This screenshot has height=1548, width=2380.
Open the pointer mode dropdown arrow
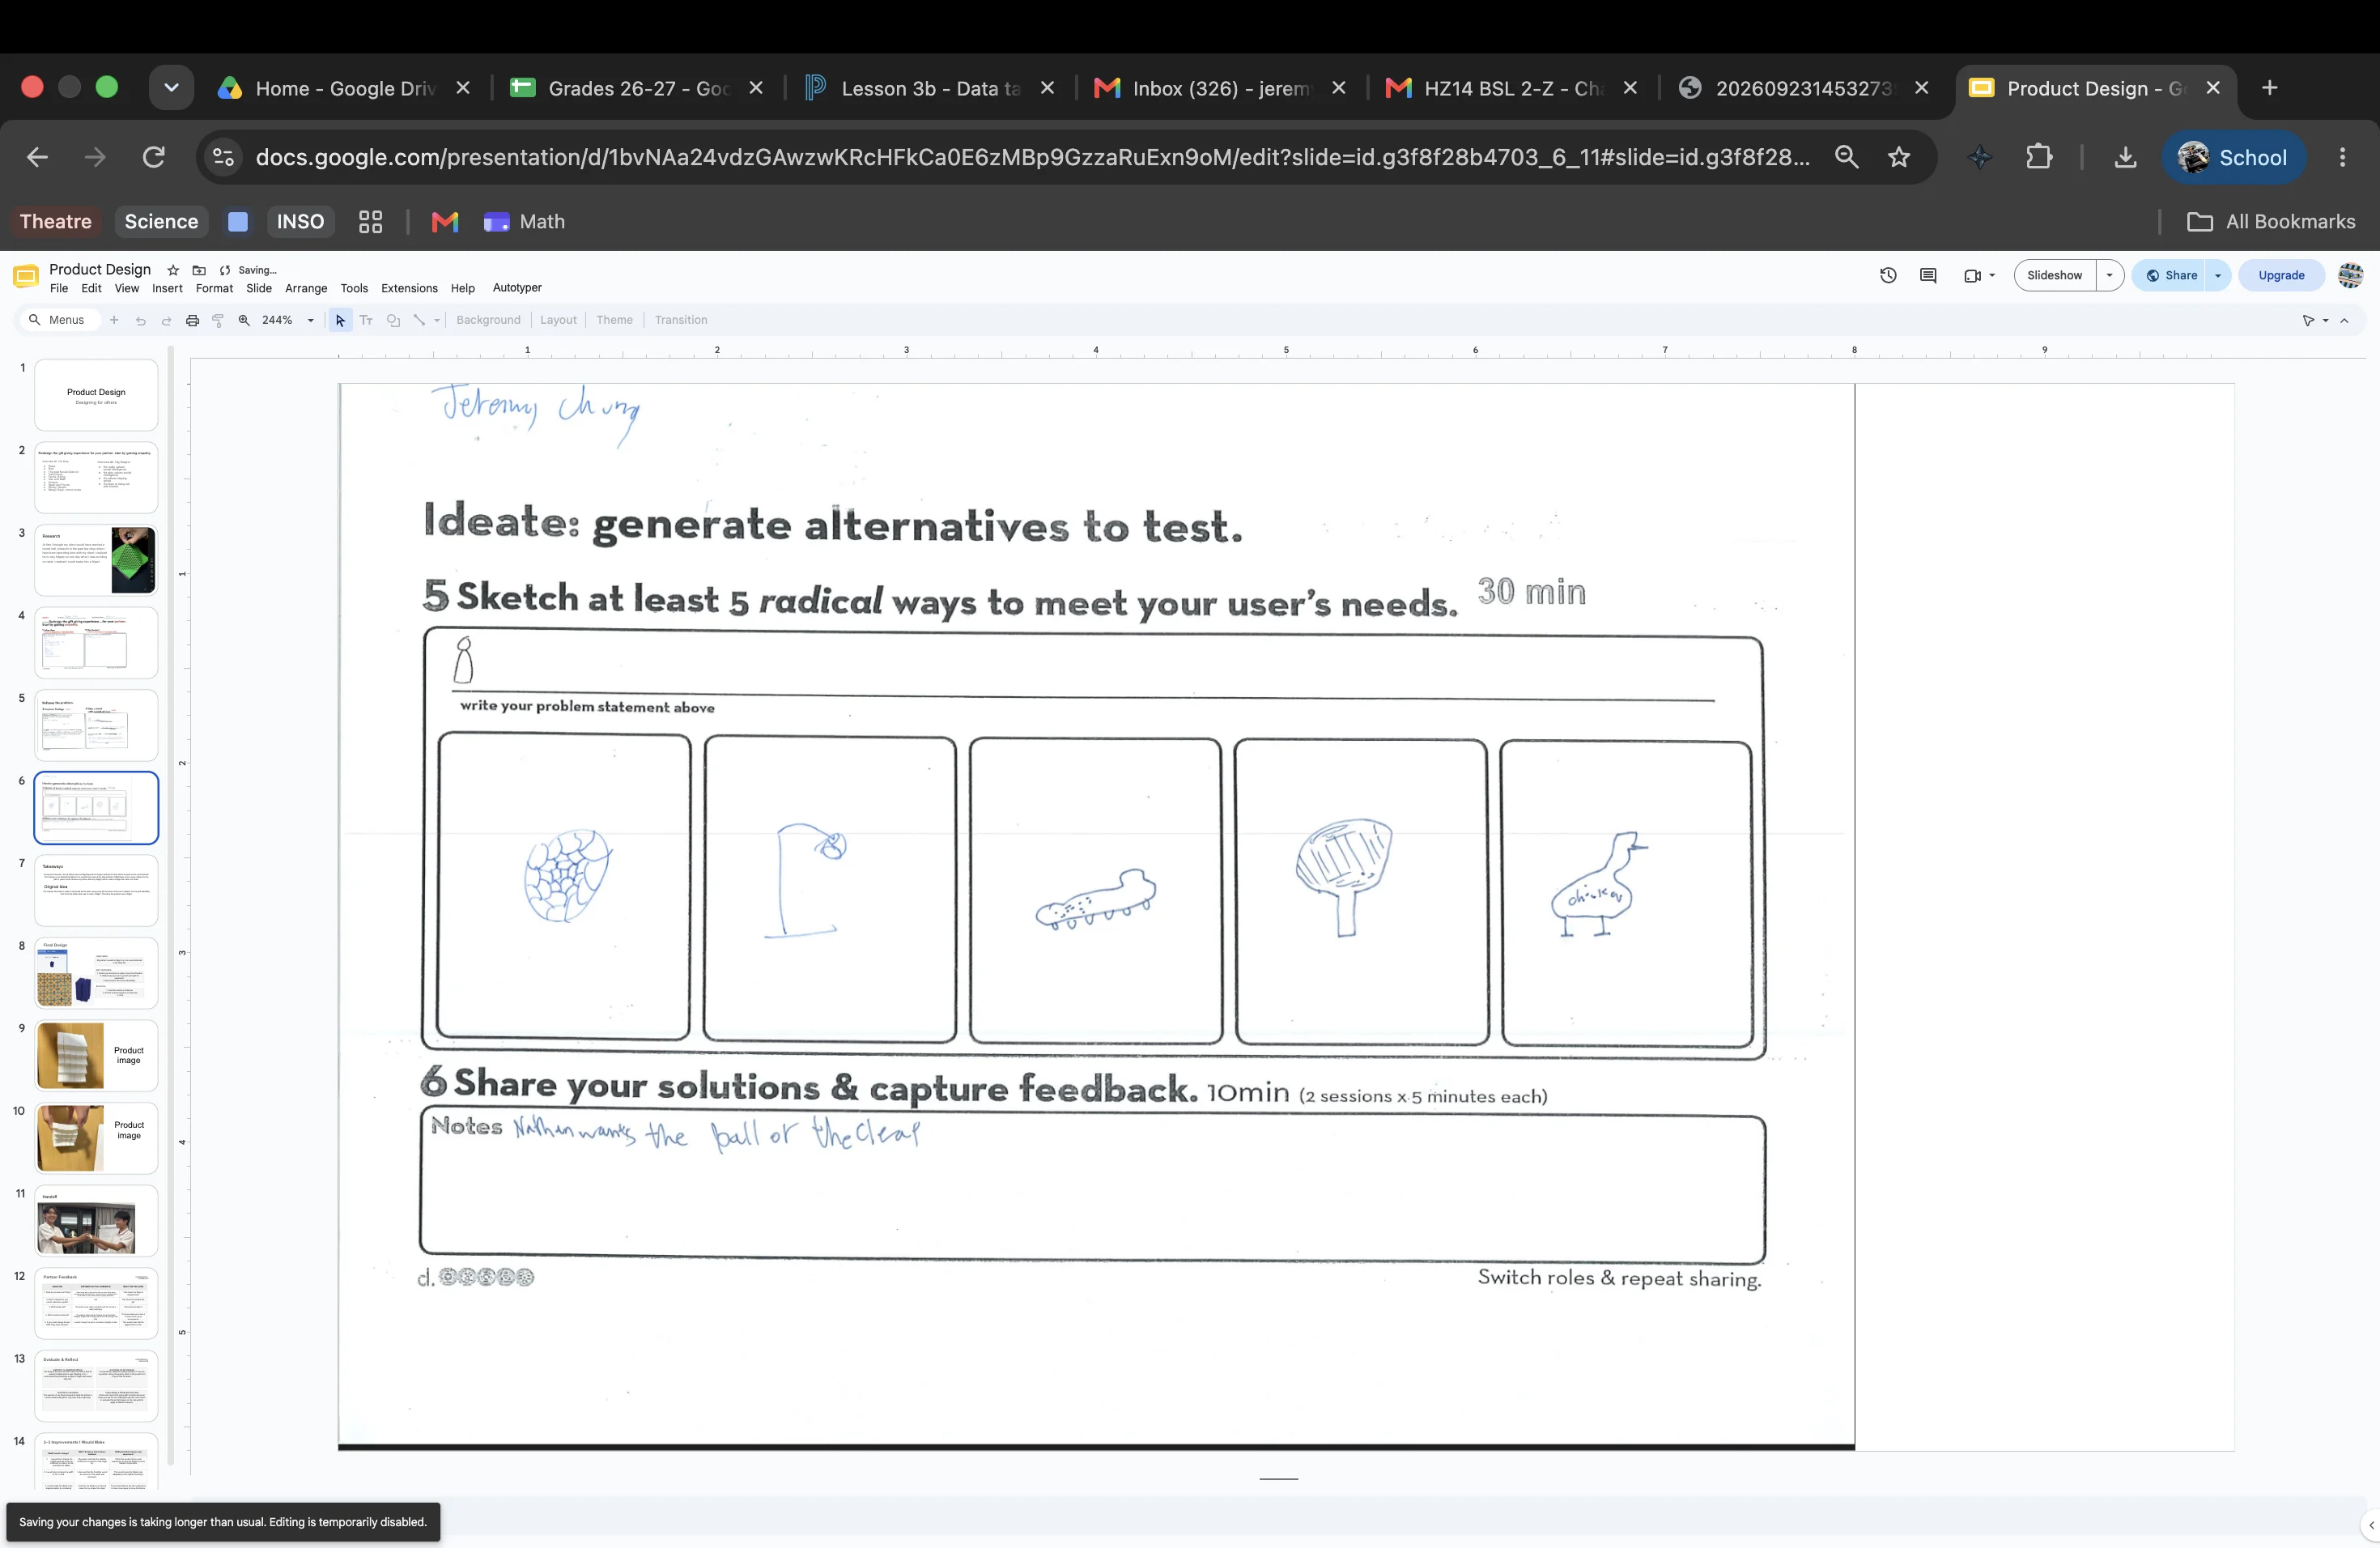click(2325, 320)
